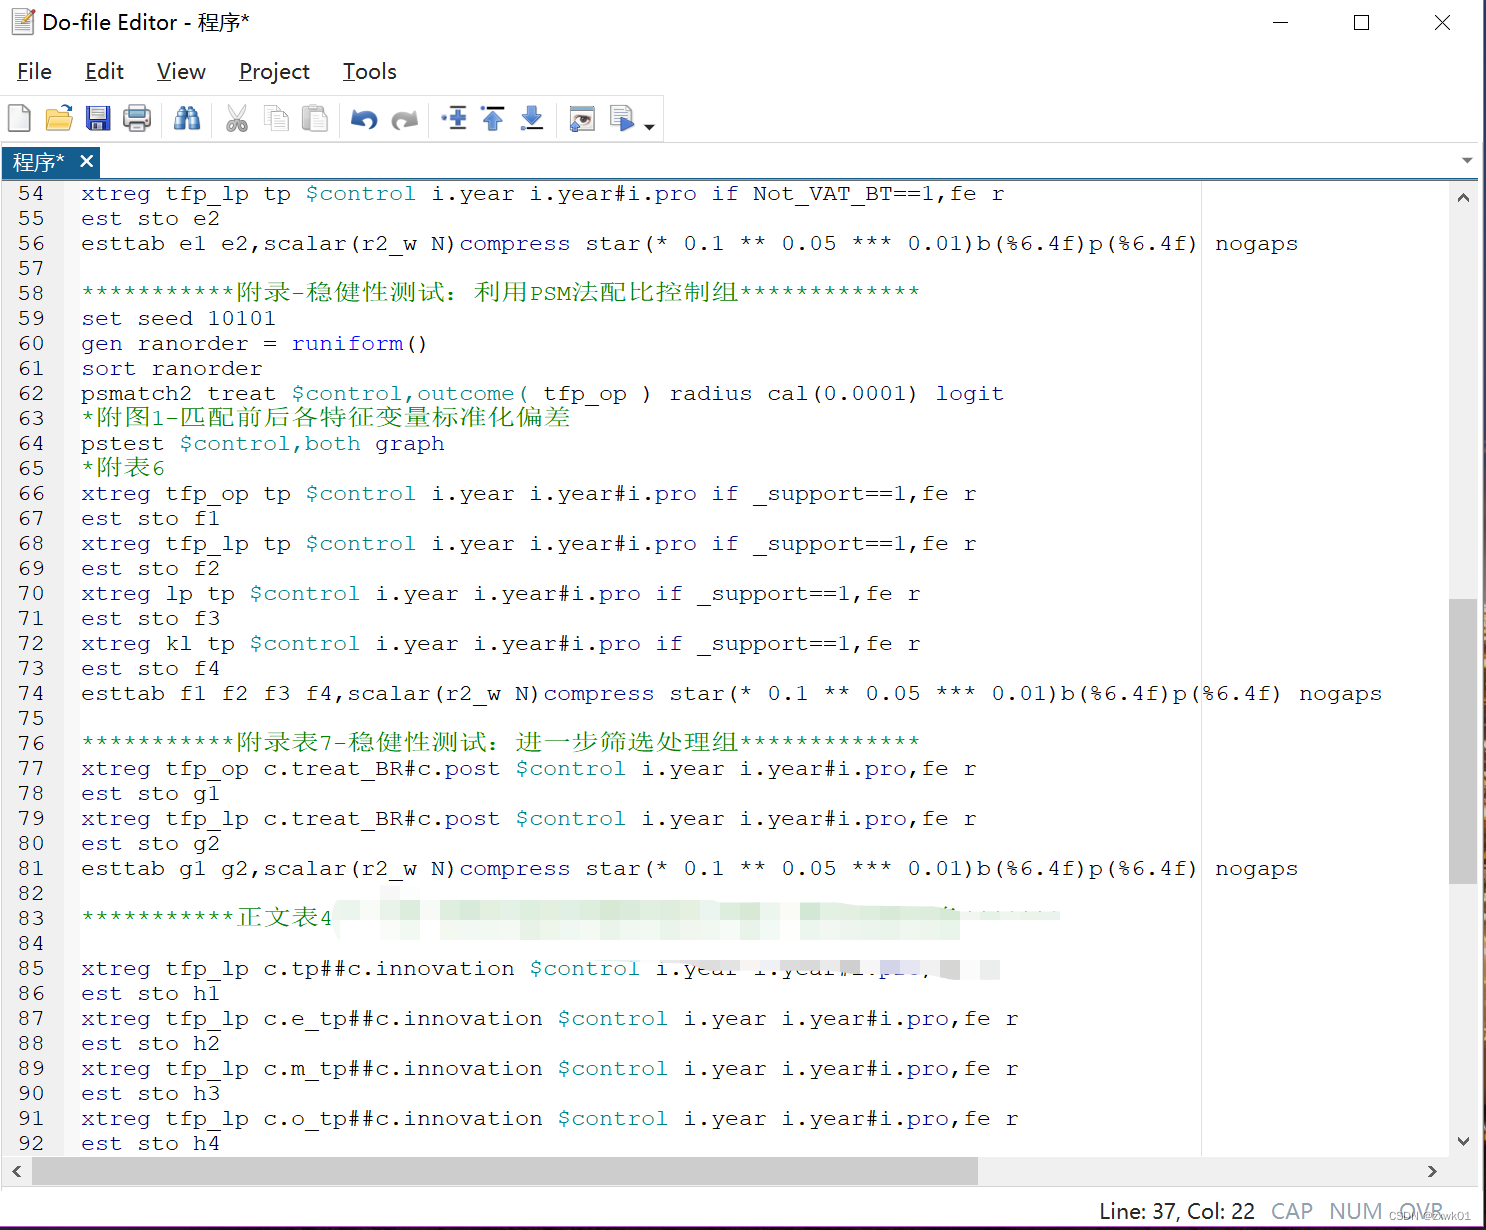The height and width of the screenshot is (1230, 1486).
Task: Print the do-file
Action: click(137, 119)
